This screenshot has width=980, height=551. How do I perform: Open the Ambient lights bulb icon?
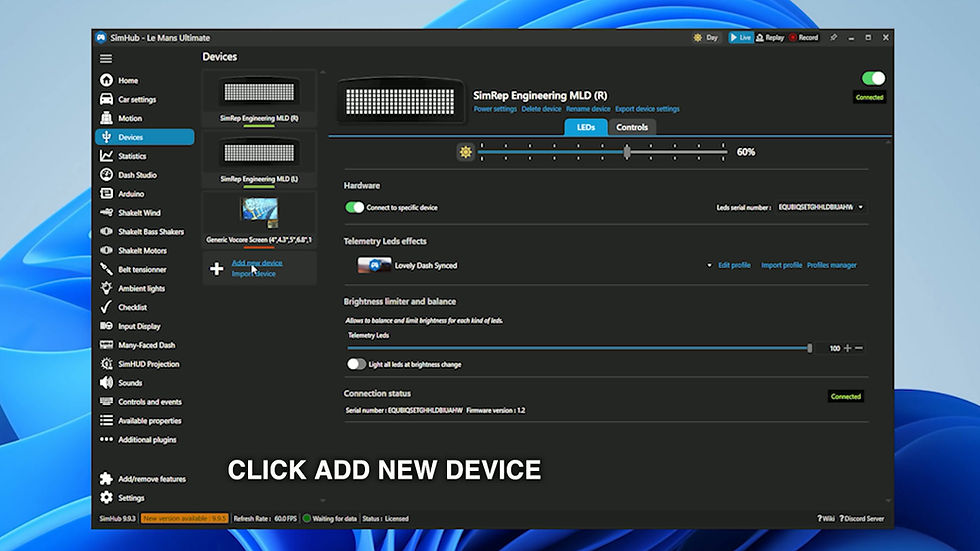coord(106,288)
